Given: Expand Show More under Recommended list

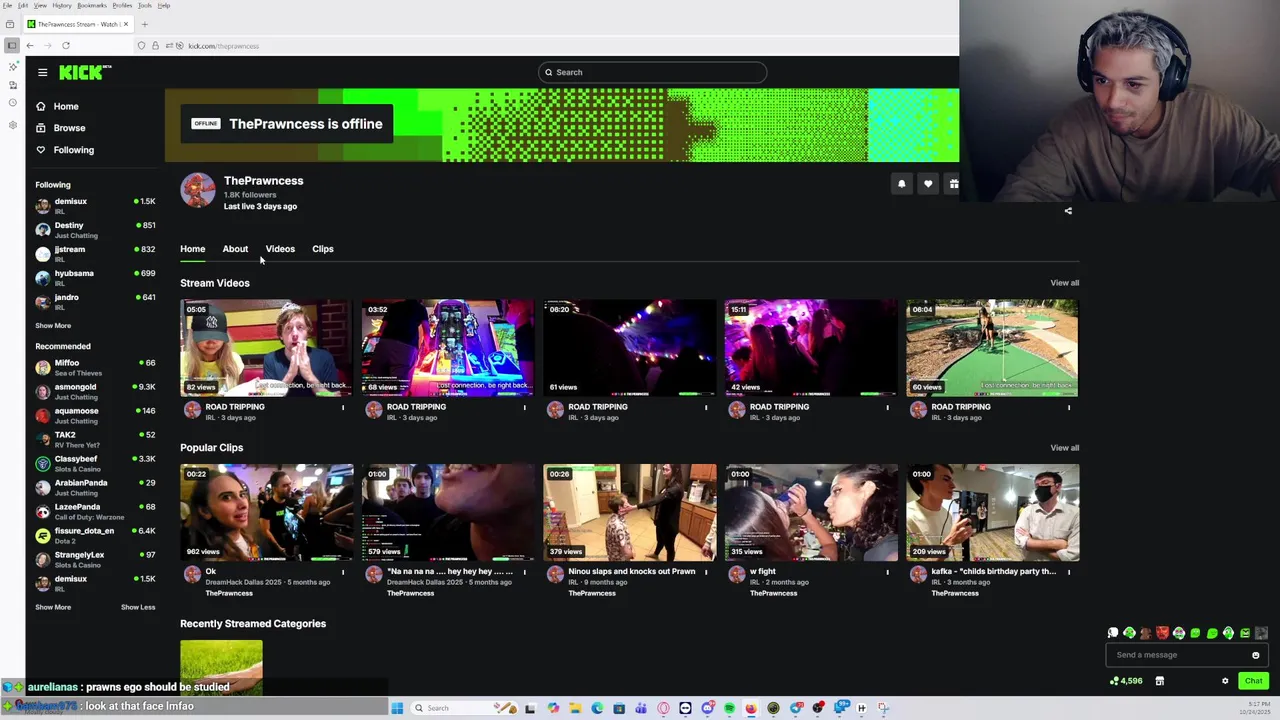Looking at the screenshot, I should coord(53,607).
